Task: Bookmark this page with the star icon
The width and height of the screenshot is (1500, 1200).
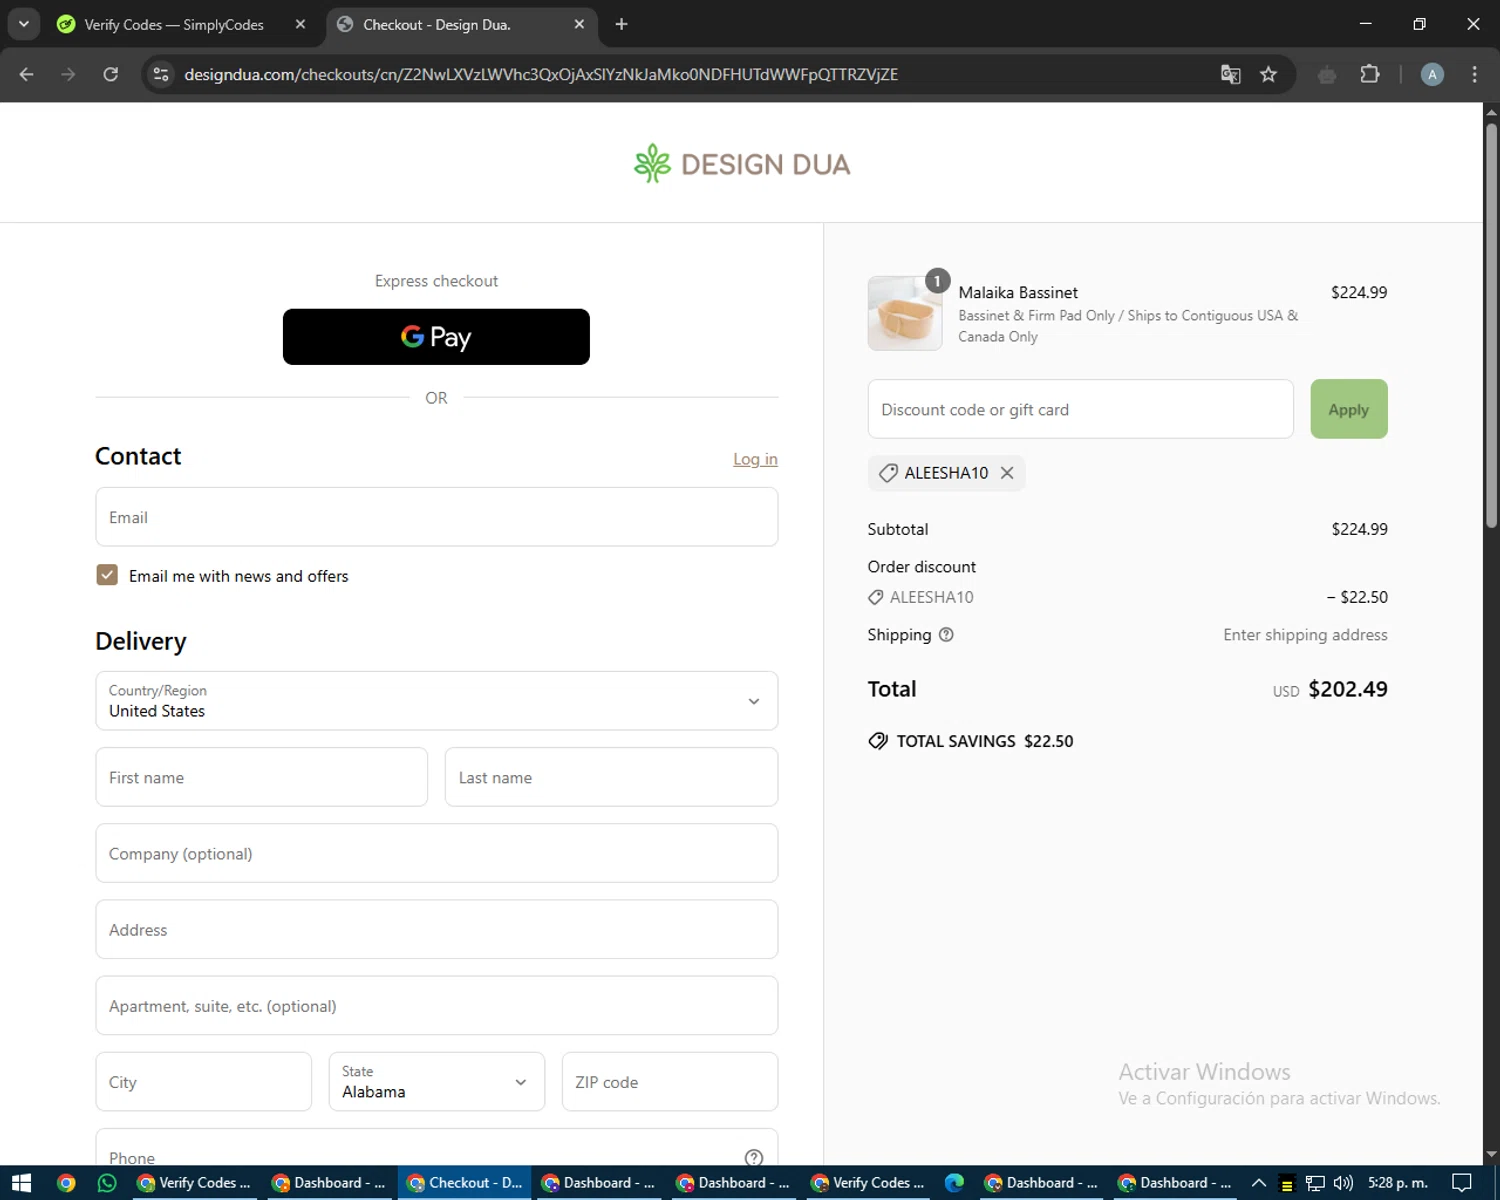Action: pos(1269,74)
